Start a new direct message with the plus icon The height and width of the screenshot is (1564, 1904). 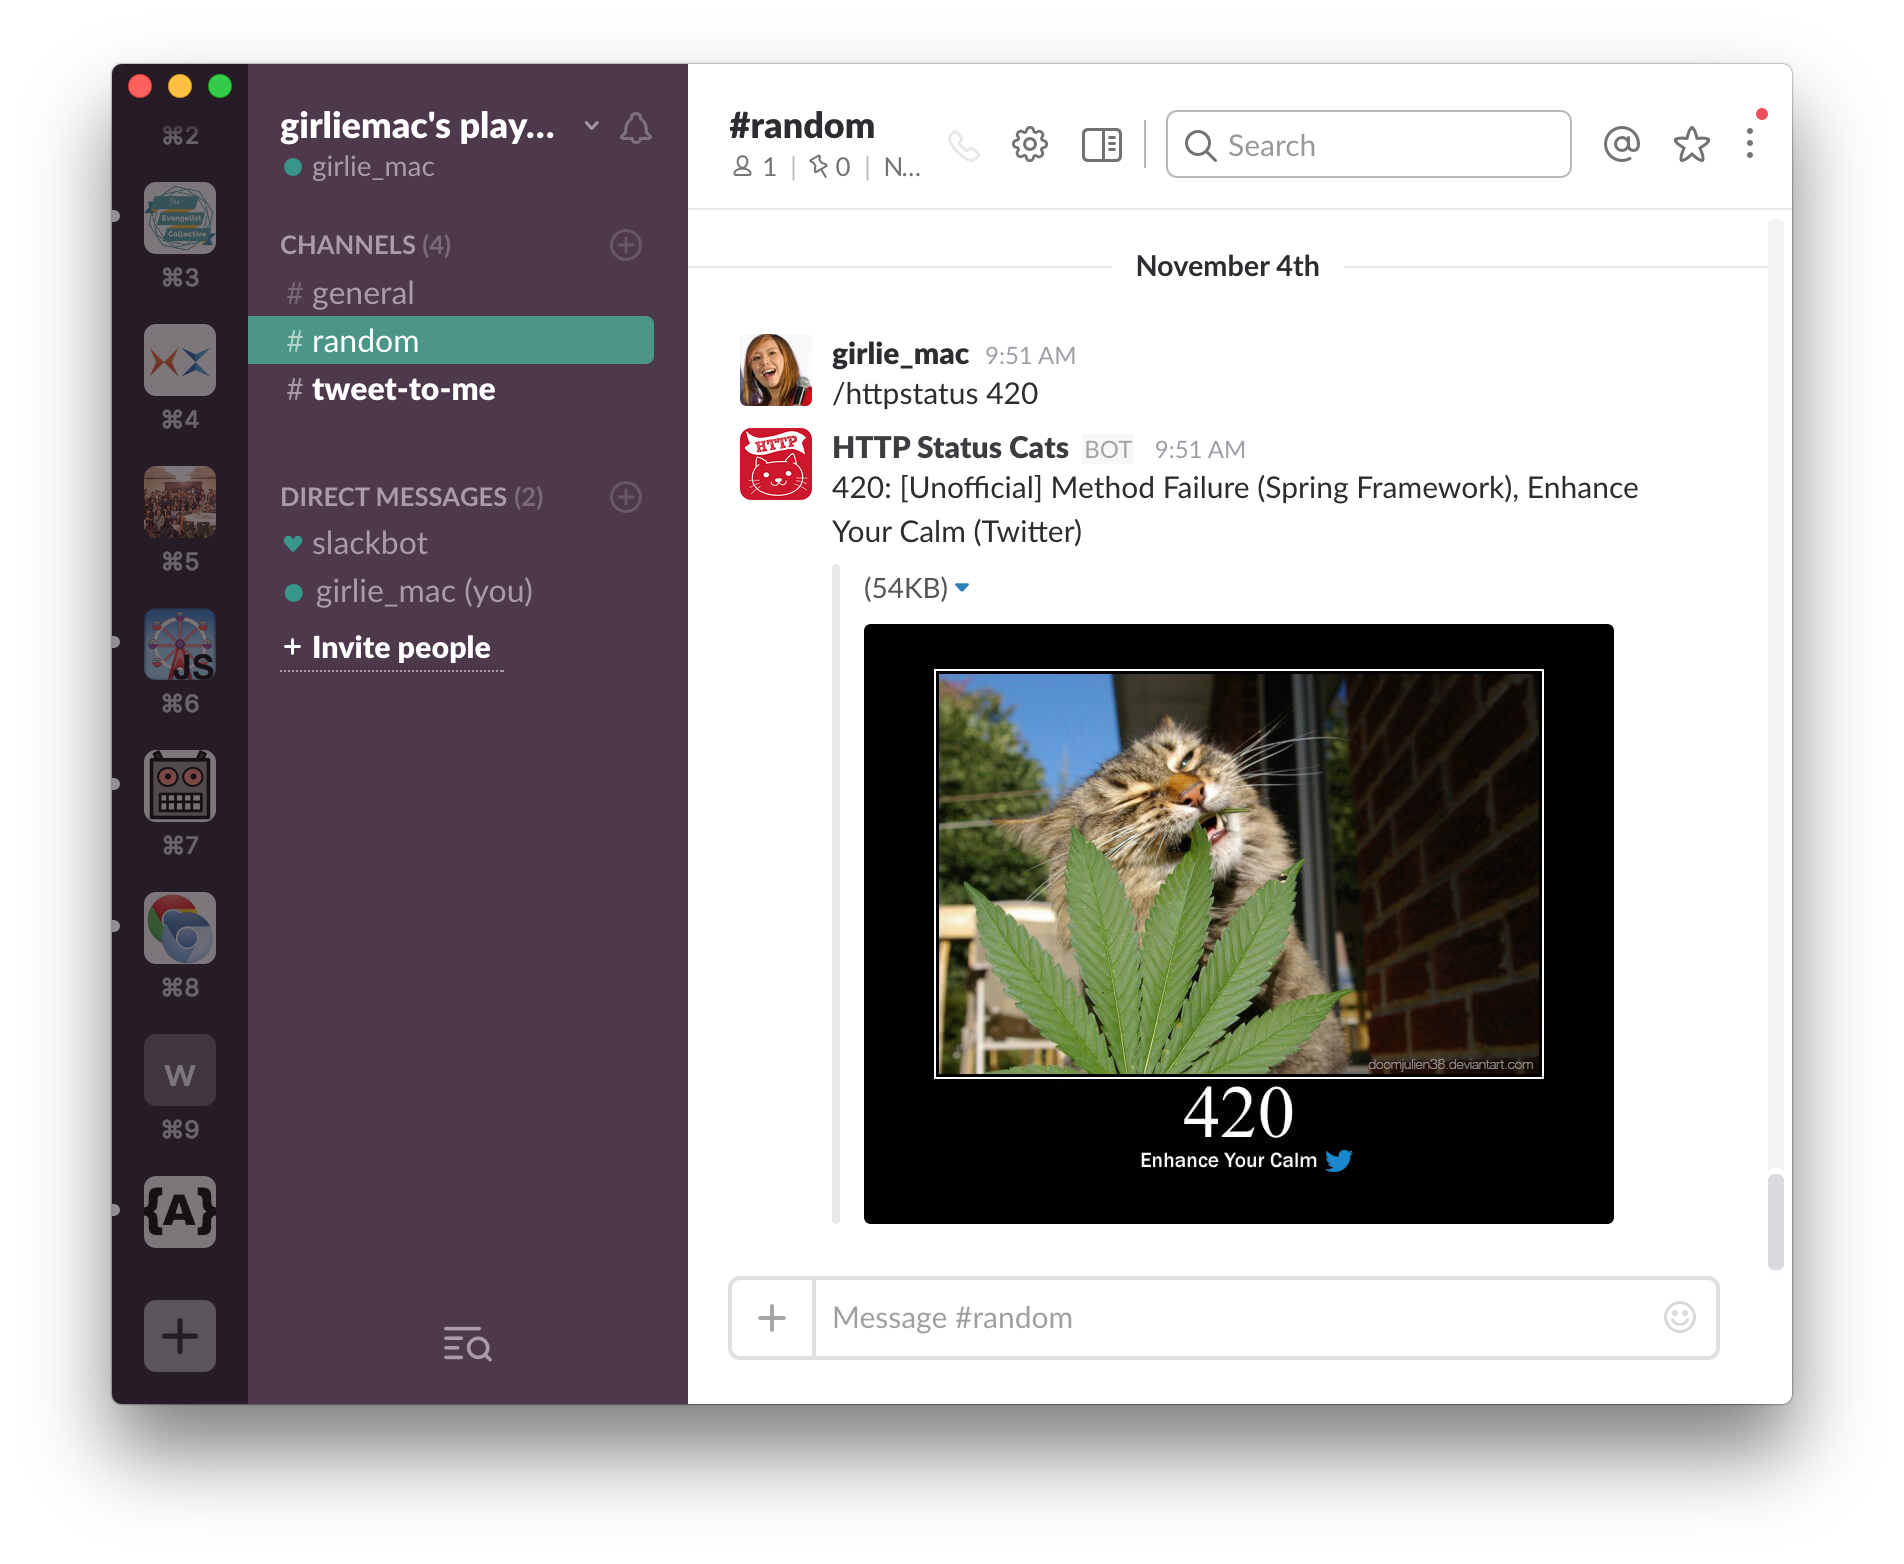tap(625, 497)
